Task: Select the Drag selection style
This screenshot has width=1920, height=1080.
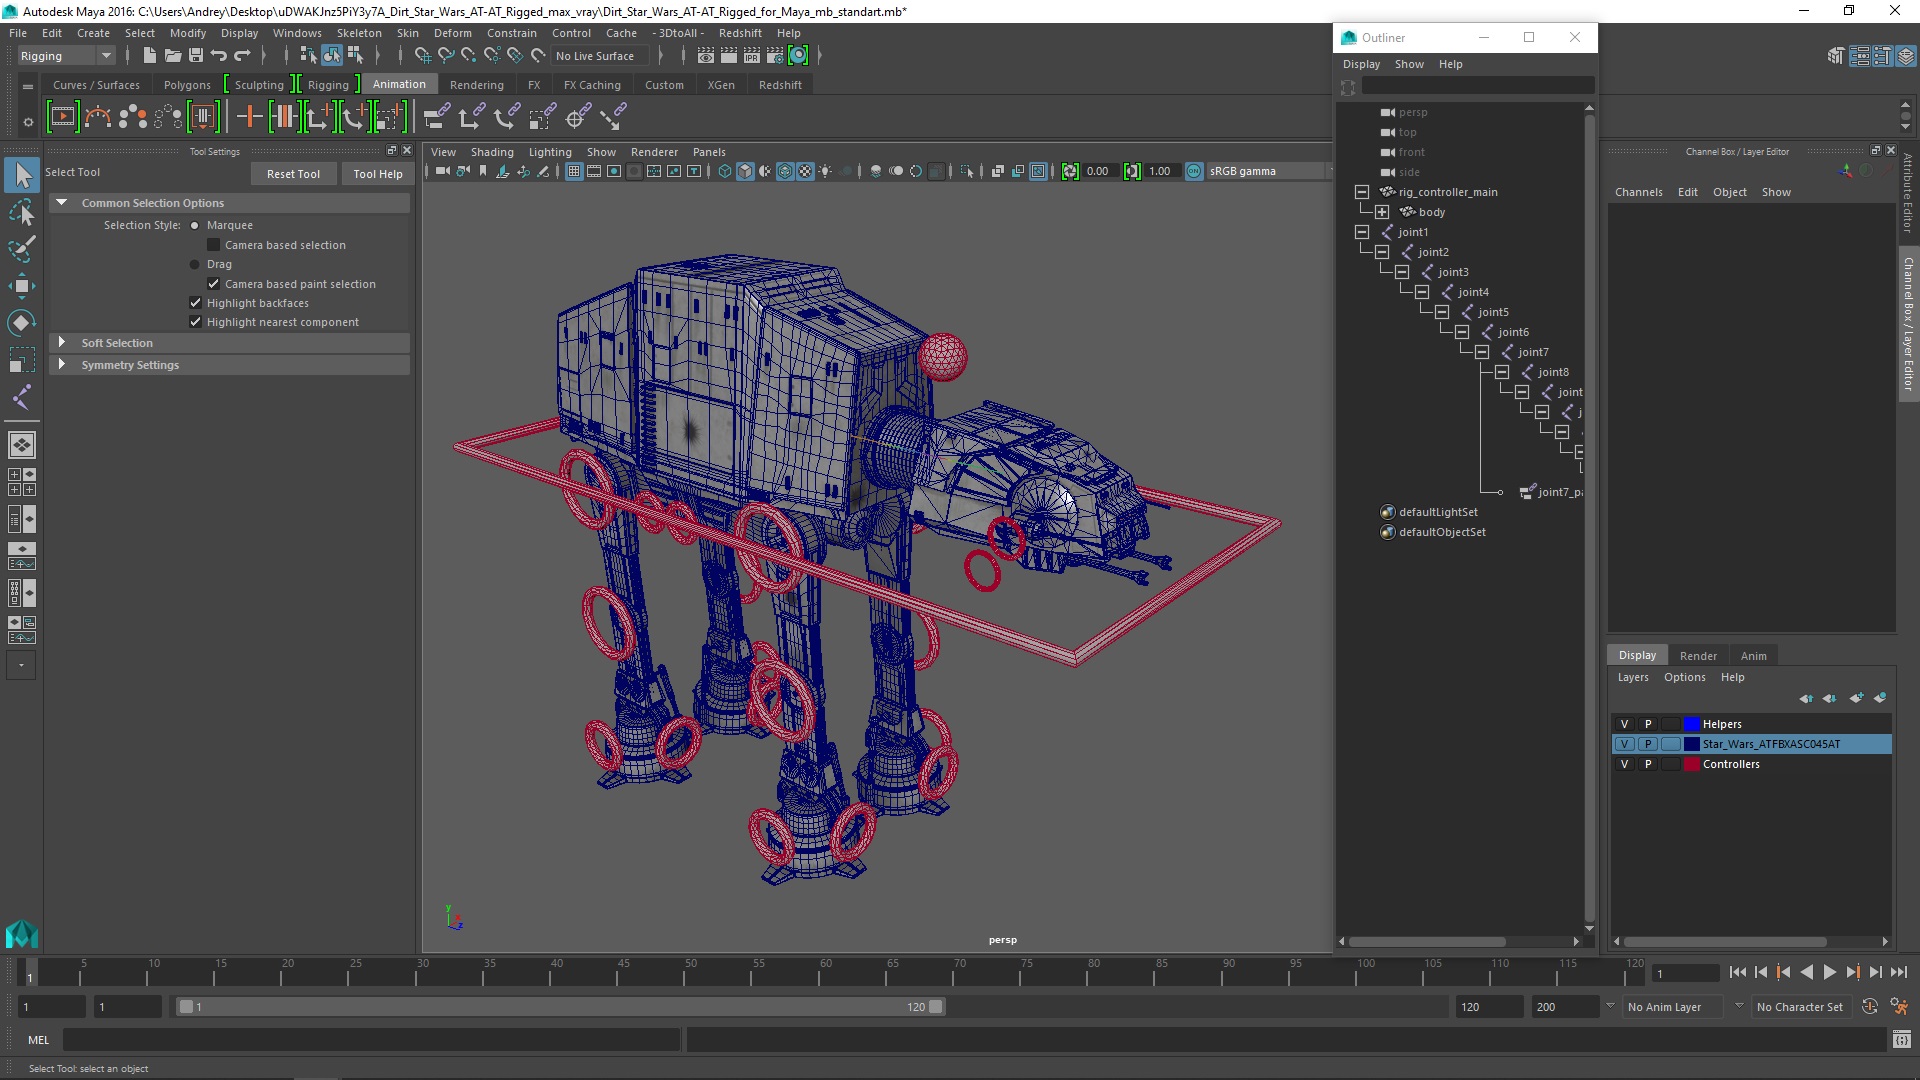Action: coord(195,265)
